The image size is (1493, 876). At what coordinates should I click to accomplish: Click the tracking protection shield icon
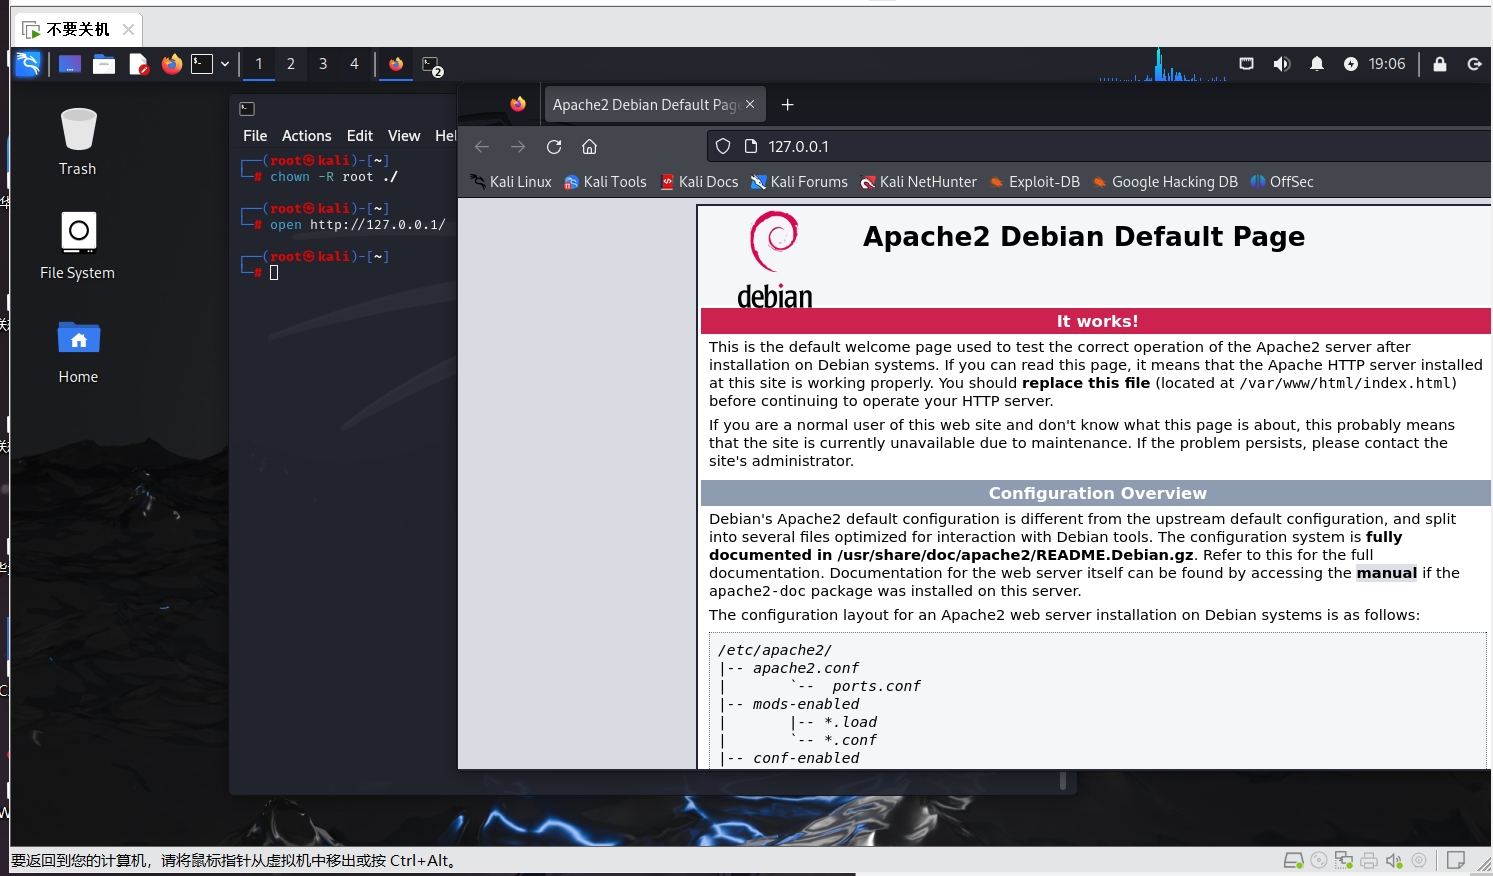[x=723, y=147]
